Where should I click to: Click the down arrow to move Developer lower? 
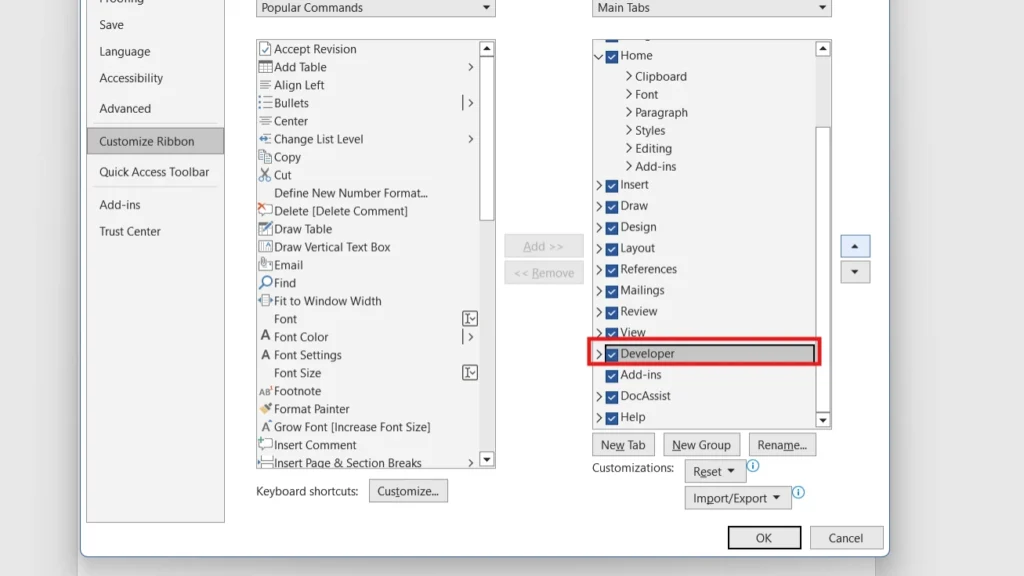[x=855, y=272]
